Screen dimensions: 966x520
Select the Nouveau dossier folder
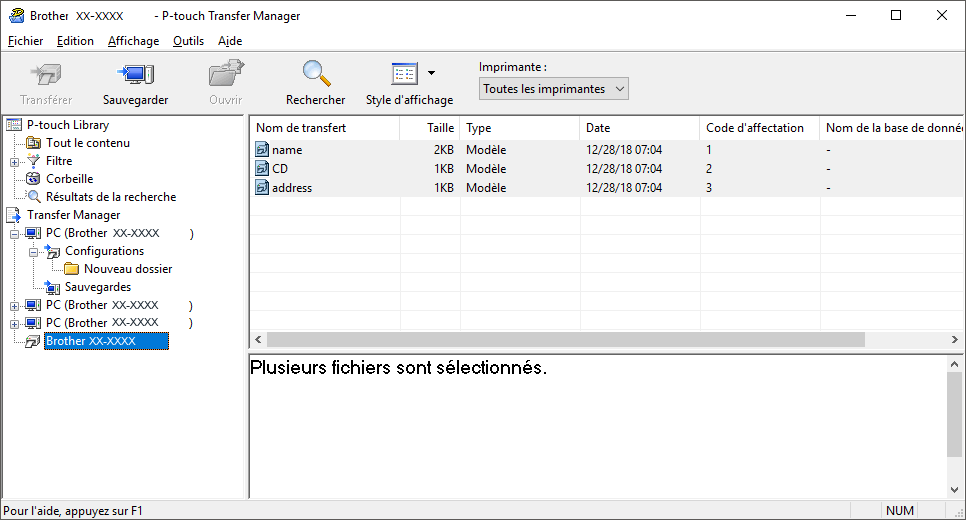coord(128,269)
